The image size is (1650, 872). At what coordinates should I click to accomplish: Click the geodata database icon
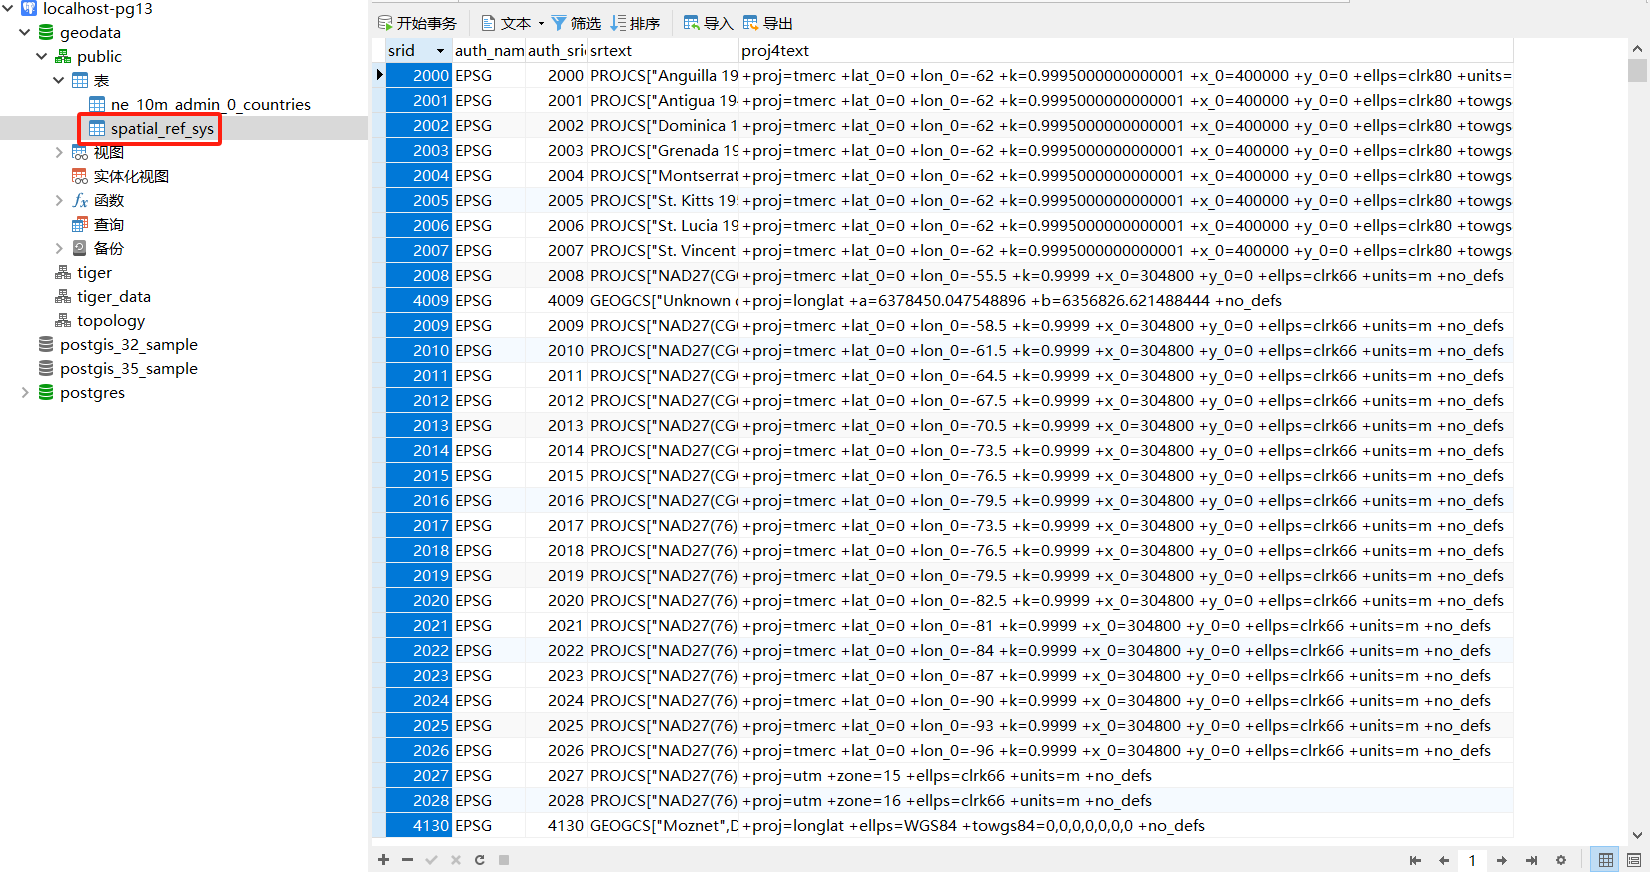pos(46,32)
